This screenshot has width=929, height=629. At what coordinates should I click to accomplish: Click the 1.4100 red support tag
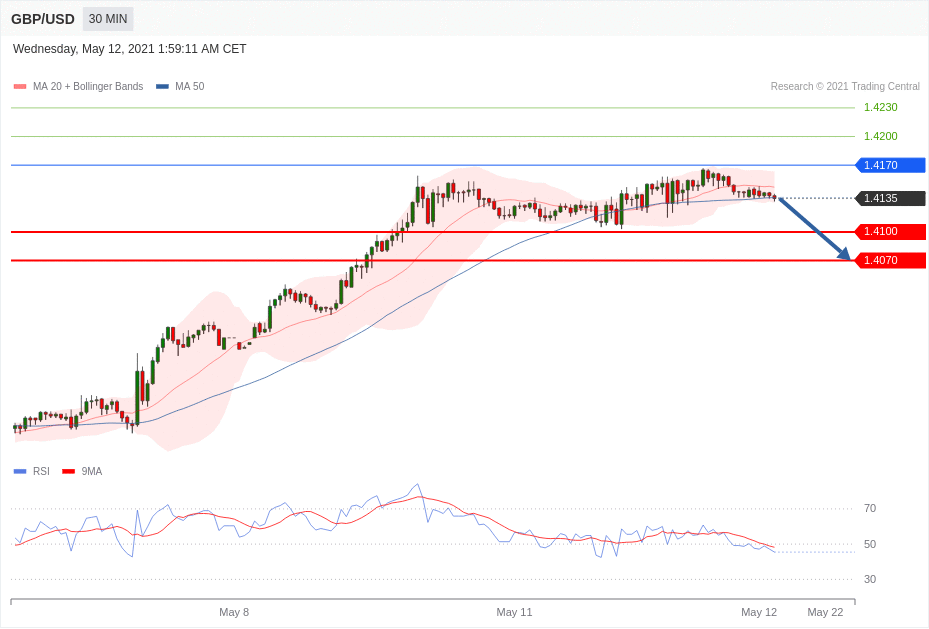[x=890, y=232]
